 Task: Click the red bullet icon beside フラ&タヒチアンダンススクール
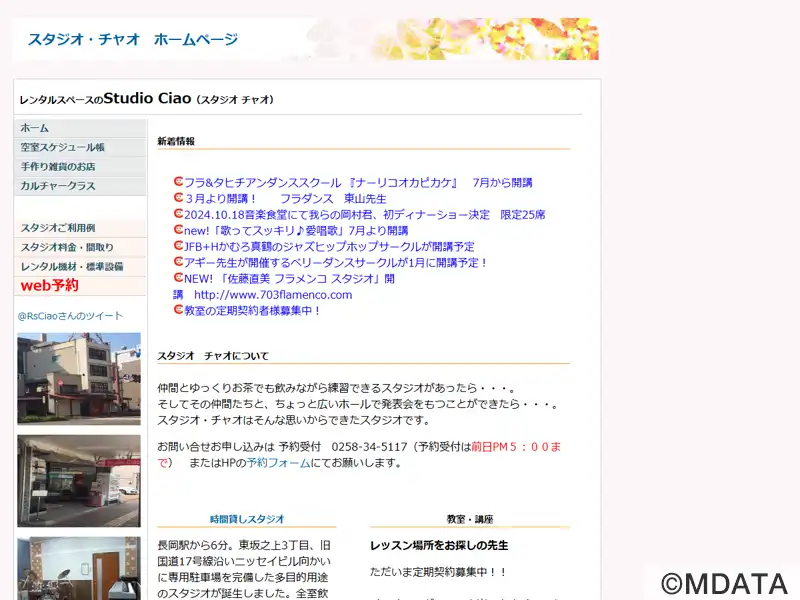[x=178, y=182]
